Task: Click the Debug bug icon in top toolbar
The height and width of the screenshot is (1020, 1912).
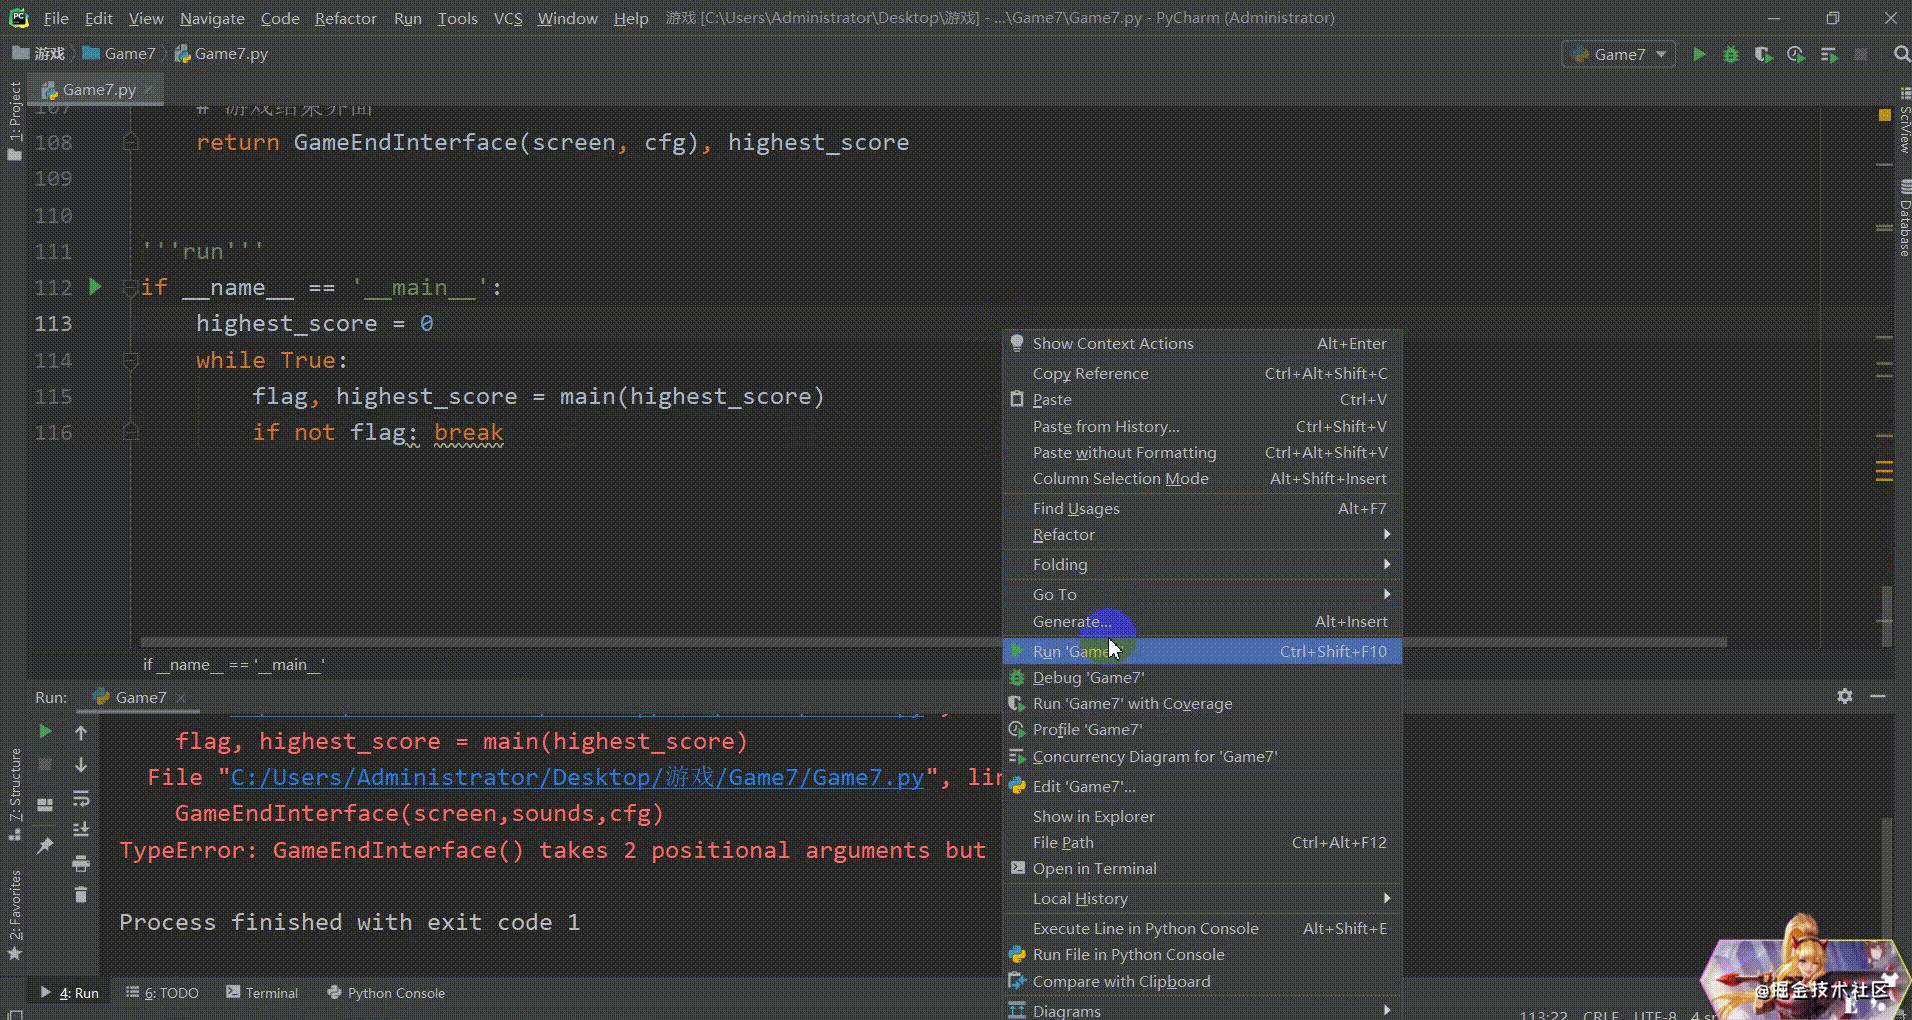Action: (x=1731, y=55)
